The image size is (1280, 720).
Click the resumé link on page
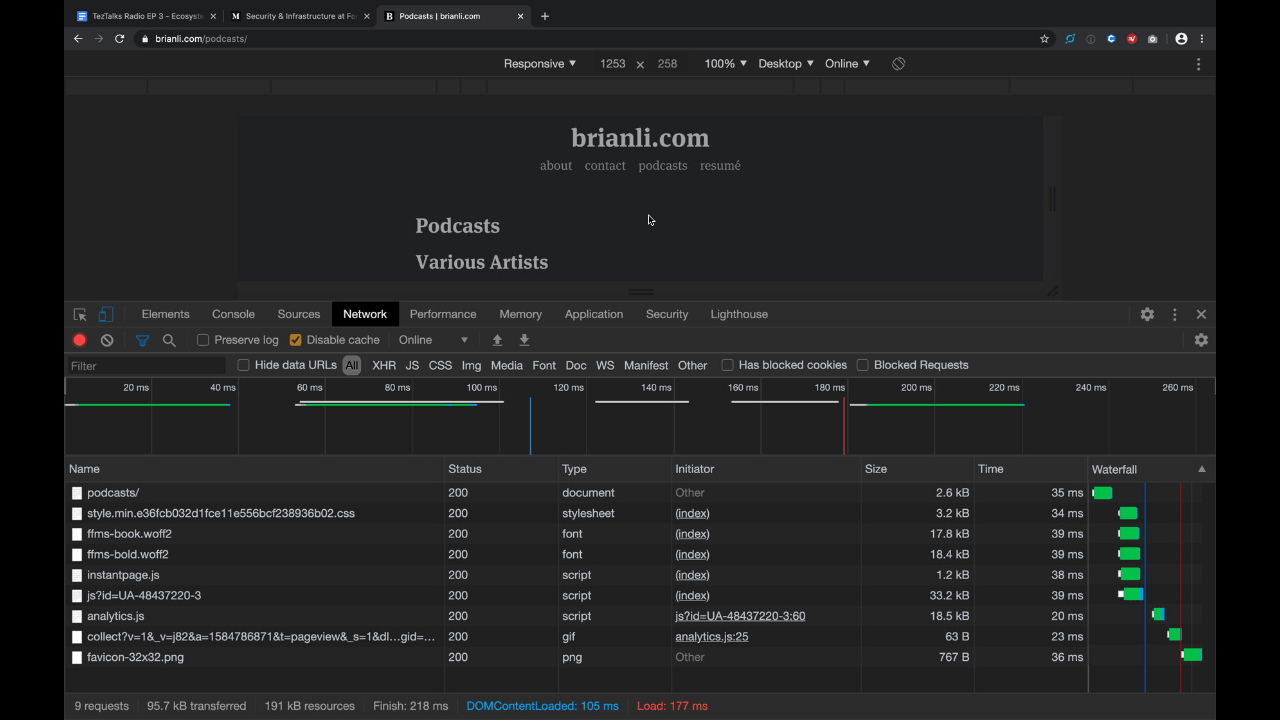(720, 166)
